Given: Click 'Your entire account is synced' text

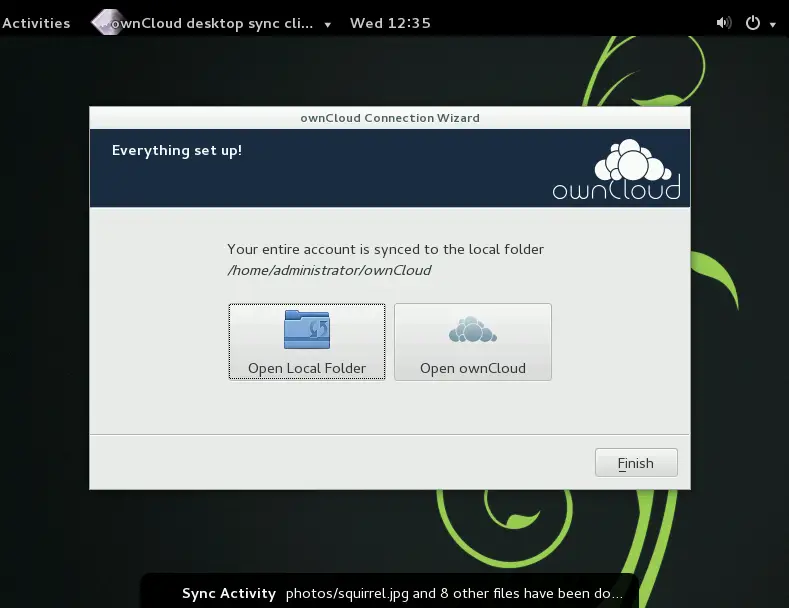Looking at the screenshot, I should pos(385,249).
